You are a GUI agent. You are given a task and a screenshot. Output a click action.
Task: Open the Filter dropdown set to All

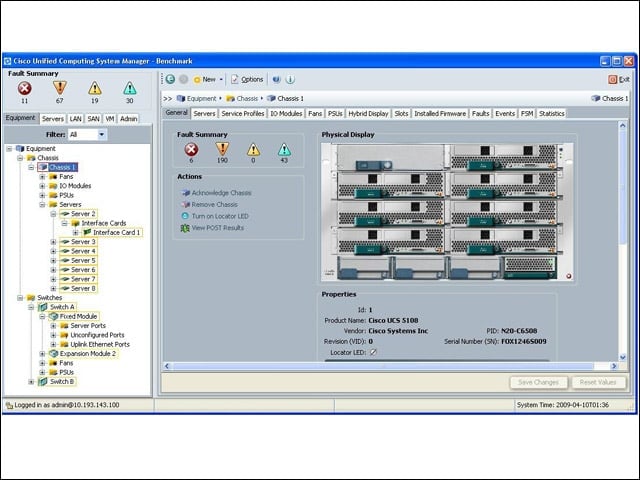click(x=87, y=134)
